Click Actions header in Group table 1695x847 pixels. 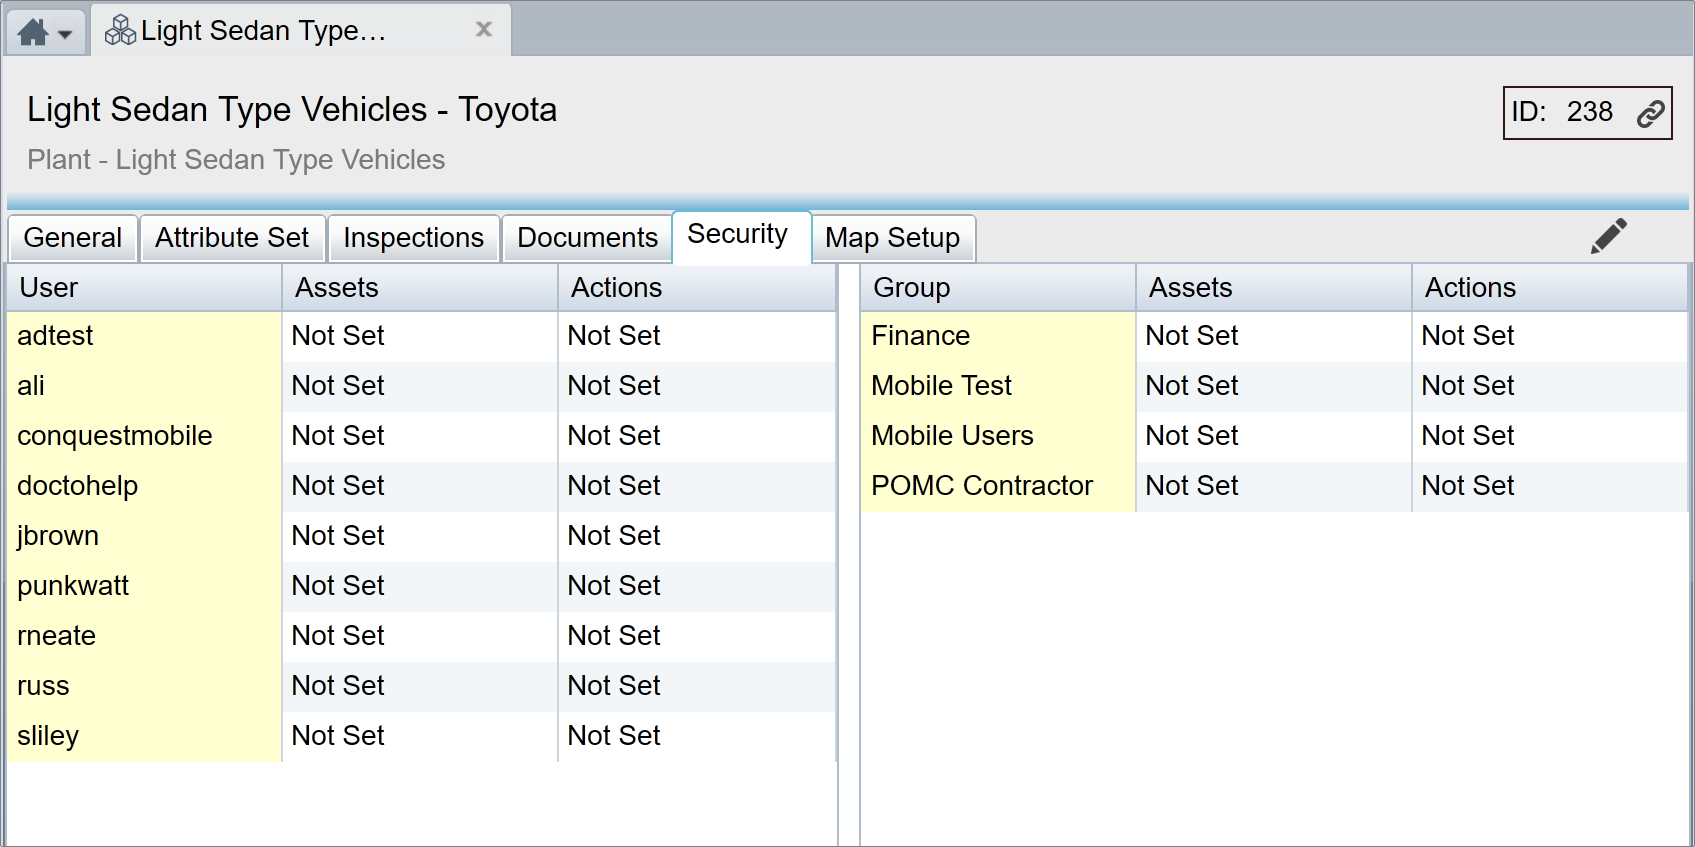(1550, 288)
